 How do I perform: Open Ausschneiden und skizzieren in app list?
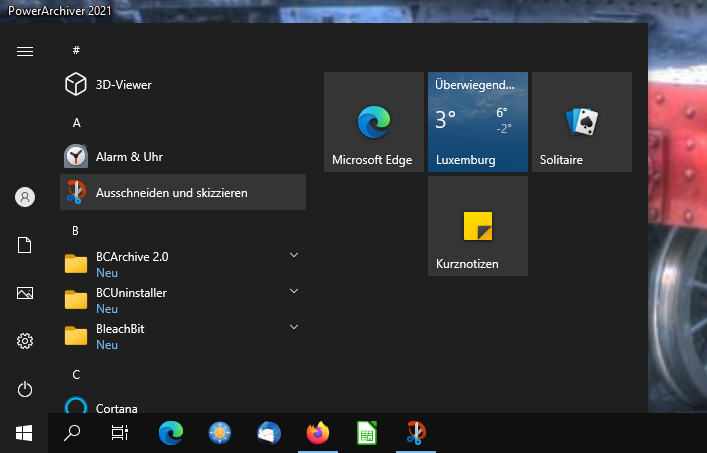coord(183,192)
